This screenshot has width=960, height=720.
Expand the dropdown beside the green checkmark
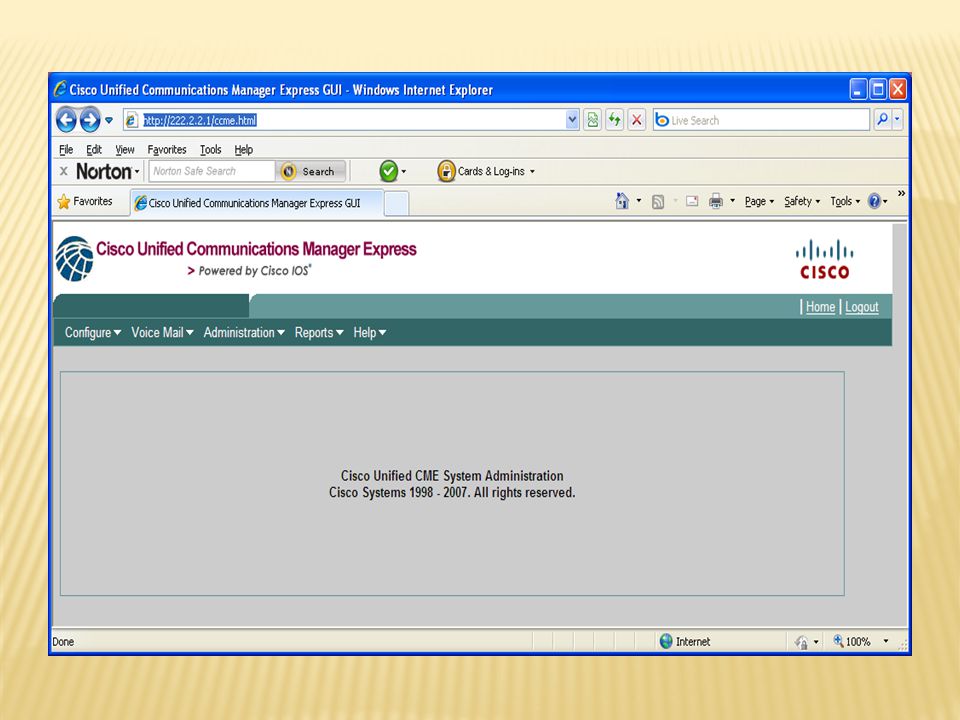(403, 172)
